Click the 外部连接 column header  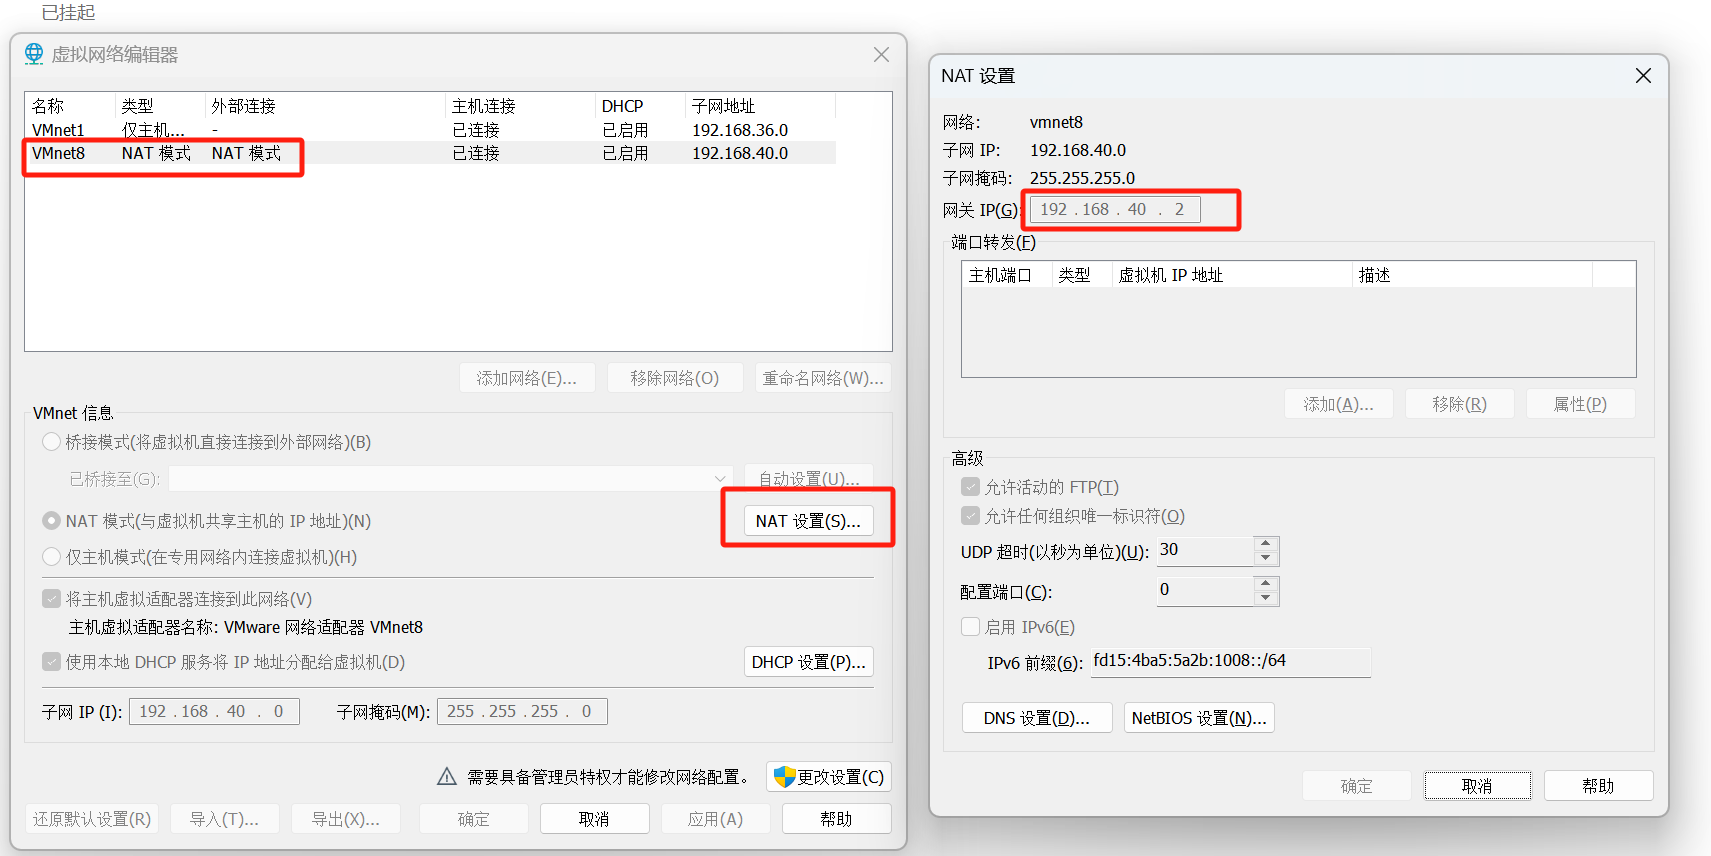tap(325, 106)
